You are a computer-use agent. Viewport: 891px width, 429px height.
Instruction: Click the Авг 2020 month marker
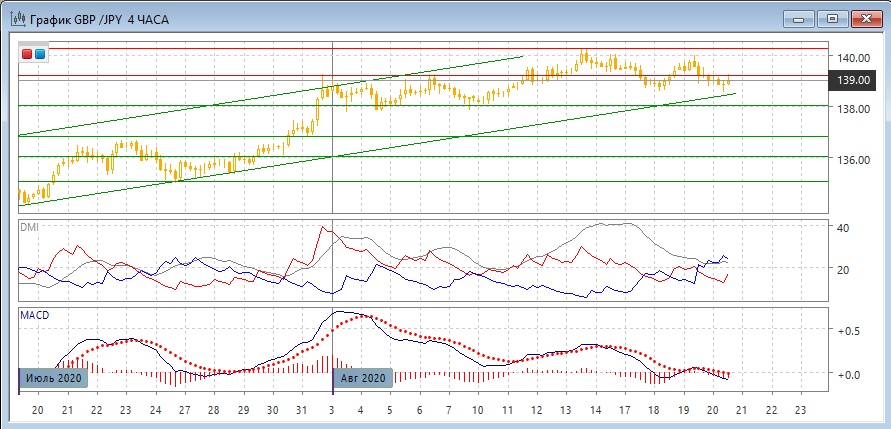tap(361, 378)
